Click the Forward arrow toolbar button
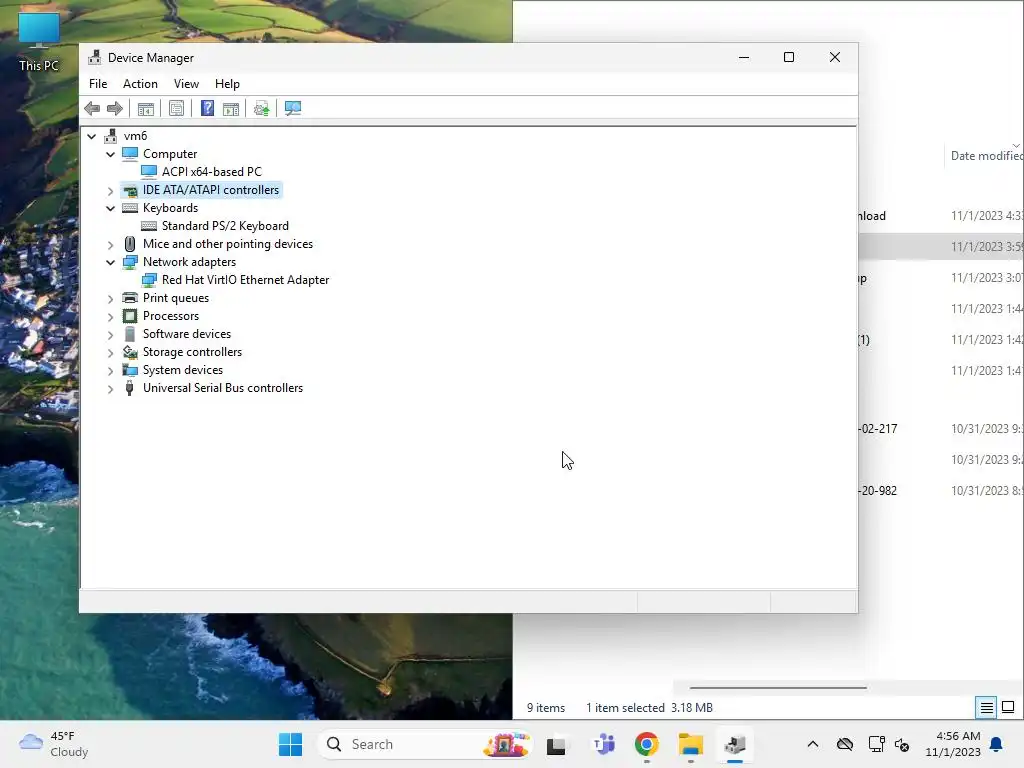The width and height of the screenshot is (1024, 768). tap(115, 108)
